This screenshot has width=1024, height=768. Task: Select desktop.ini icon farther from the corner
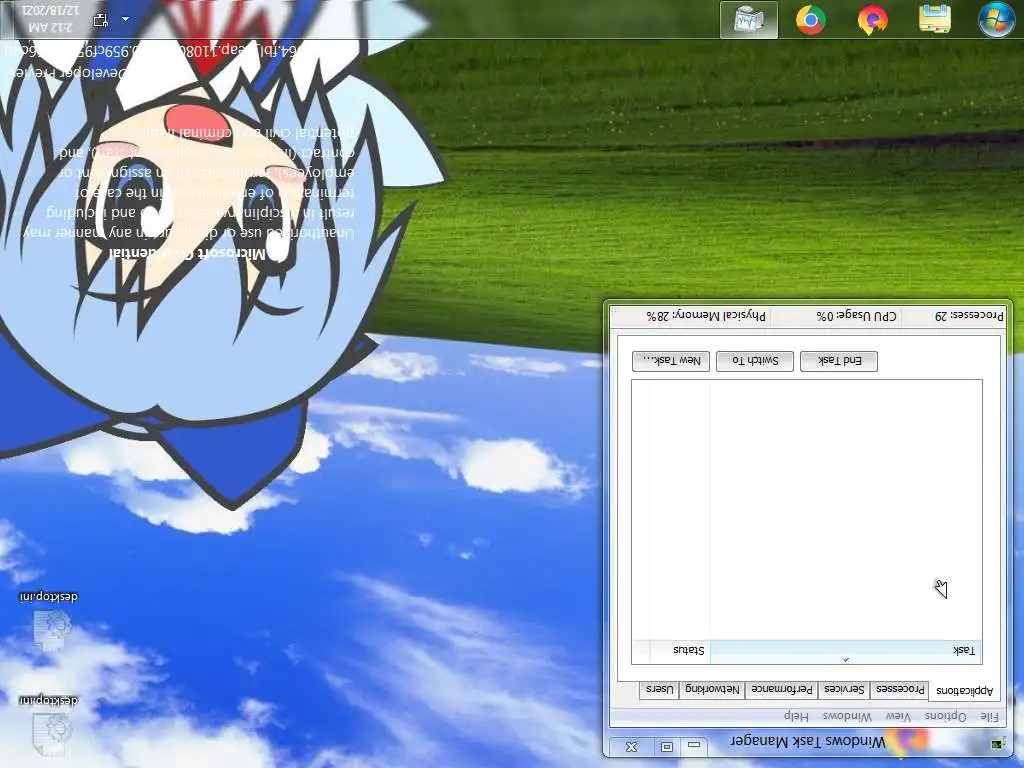(50, 621)
